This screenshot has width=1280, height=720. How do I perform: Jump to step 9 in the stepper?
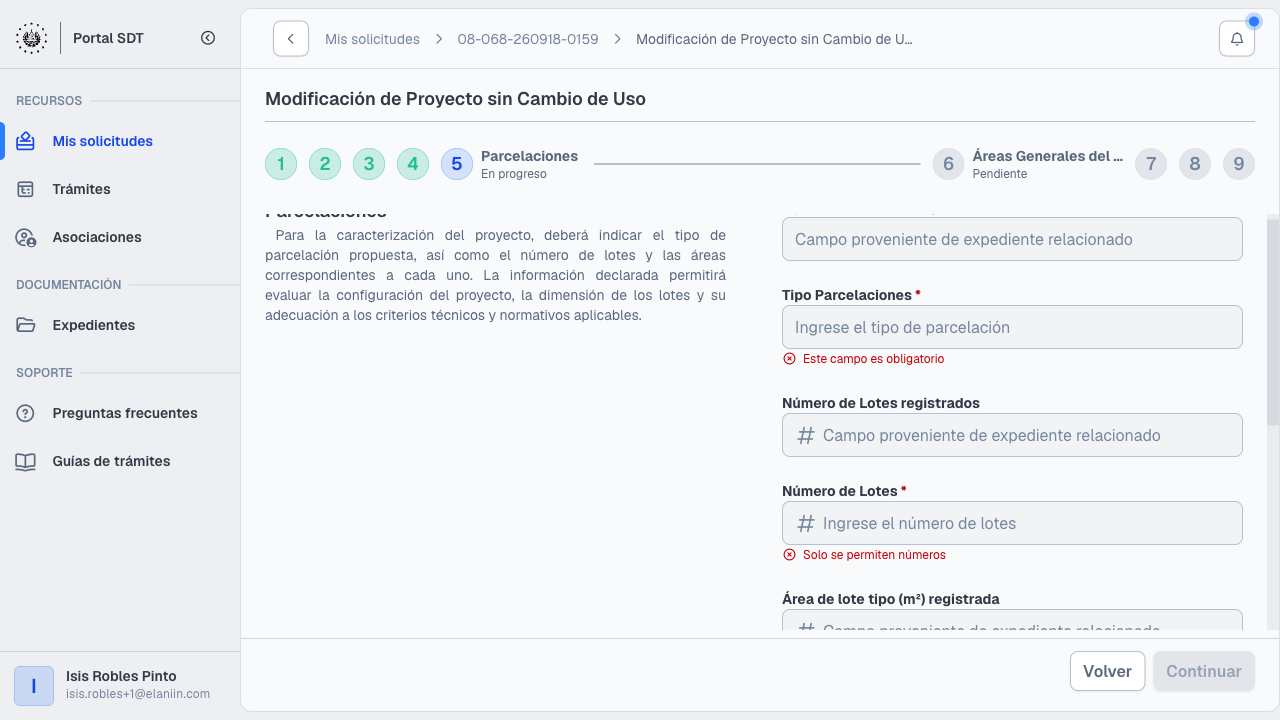pos(1239,164)
